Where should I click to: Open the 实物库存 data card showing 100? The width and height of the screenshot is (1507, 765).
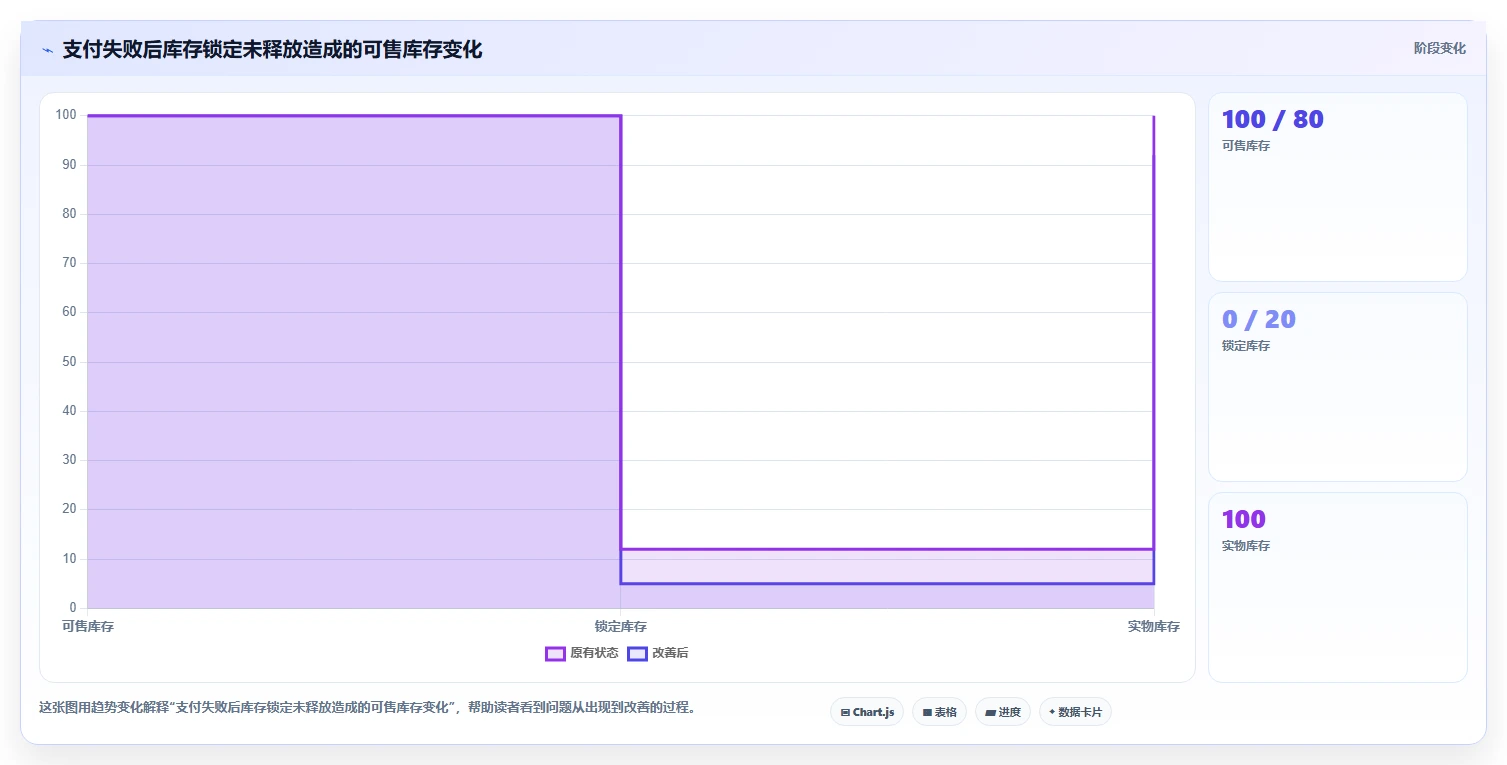coord(1338,587)
